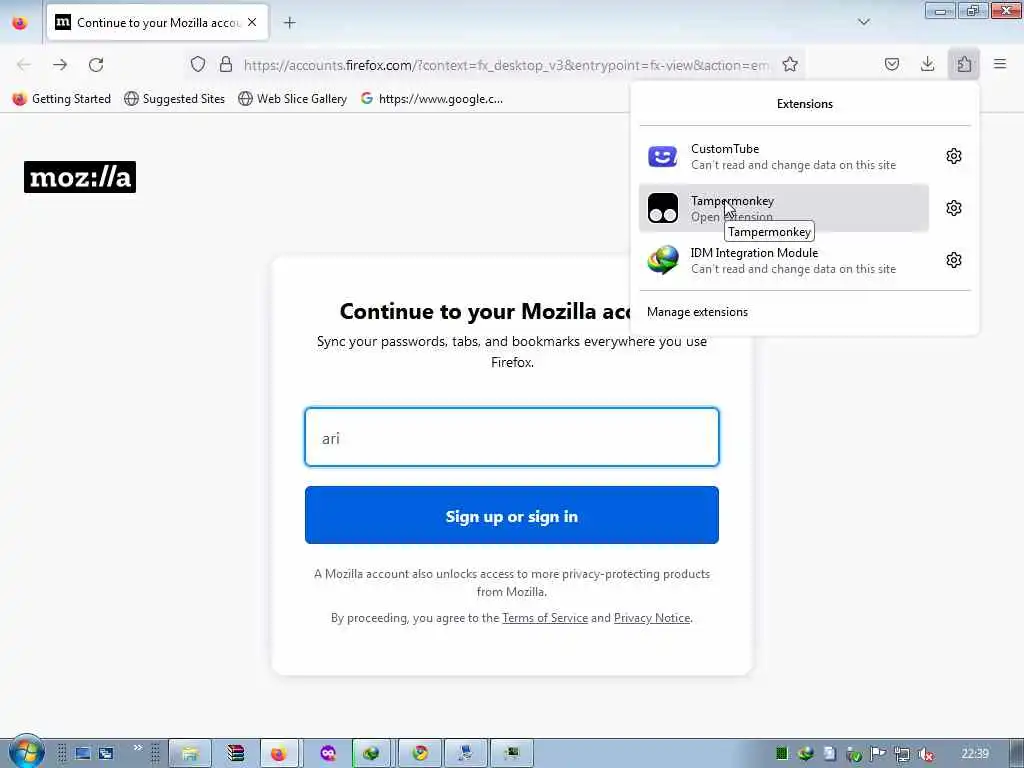This screenshot has width=1024, height=768.
Task: Click the IDM Integration Module entry
Action: 784,260
